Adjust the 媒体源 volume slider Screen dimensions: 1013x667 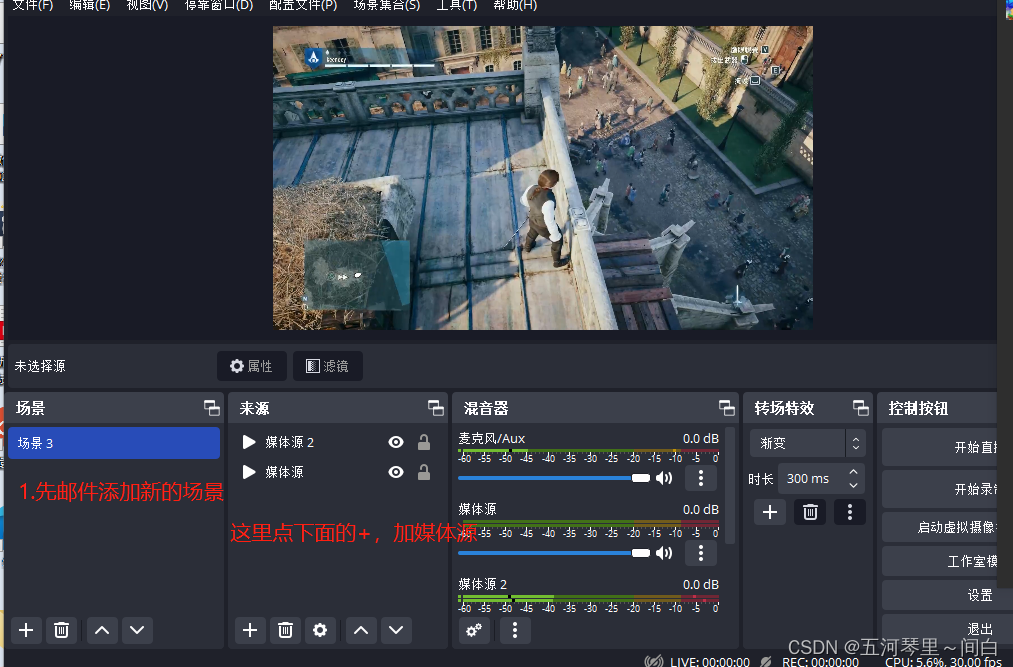[554, 553]
